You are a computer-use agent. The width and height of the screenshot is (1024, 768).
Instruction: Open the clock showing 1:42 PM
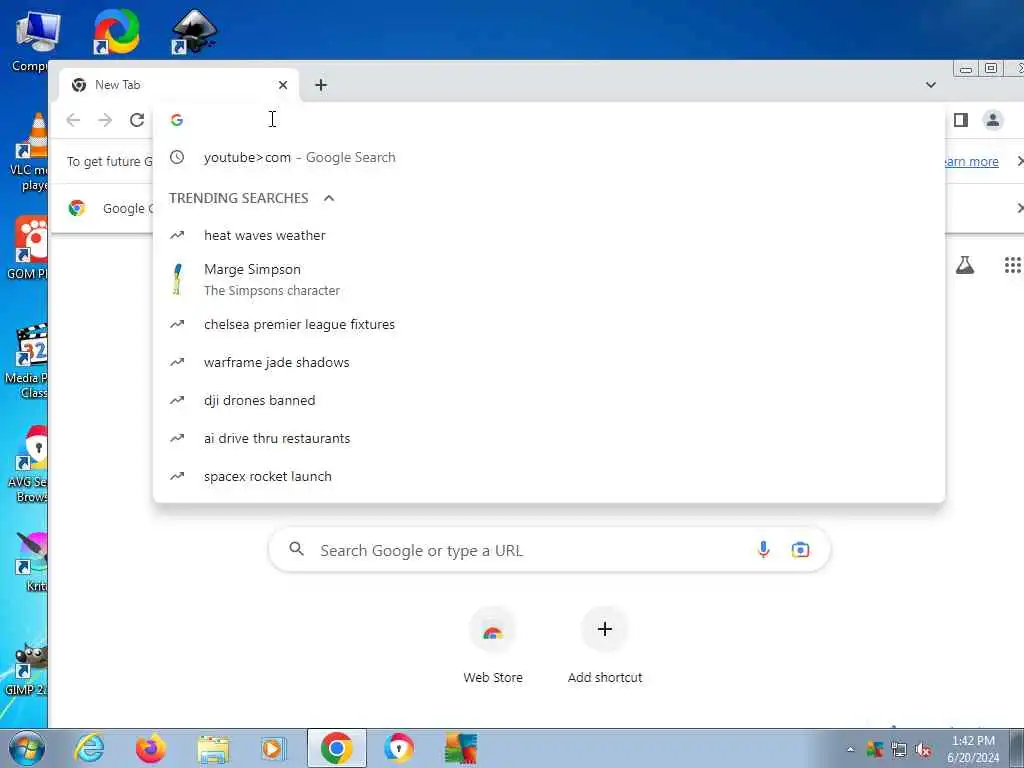(973, 749)
